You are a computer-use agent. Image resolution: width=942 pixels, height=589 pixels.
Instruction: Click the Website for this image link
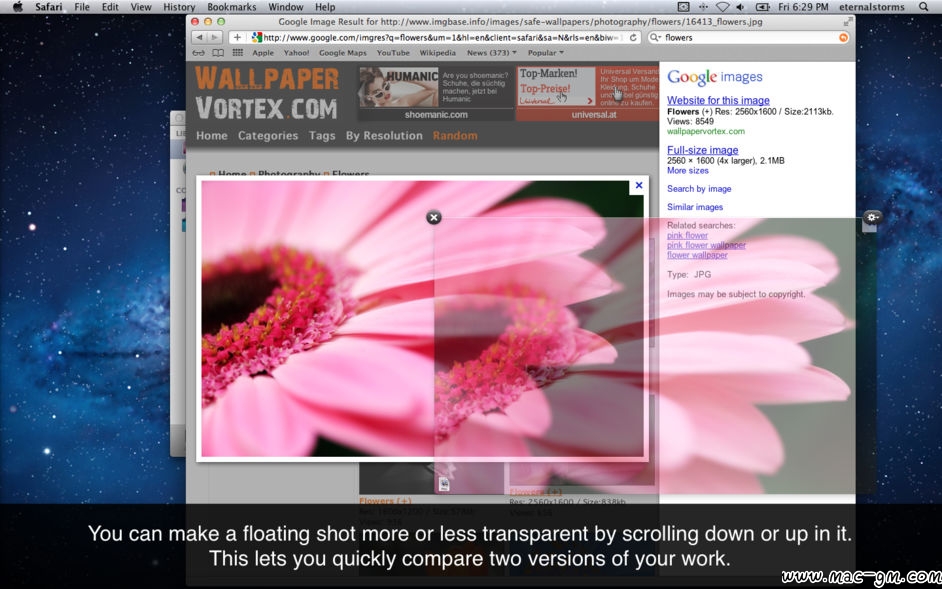click(x=718, y=100)
